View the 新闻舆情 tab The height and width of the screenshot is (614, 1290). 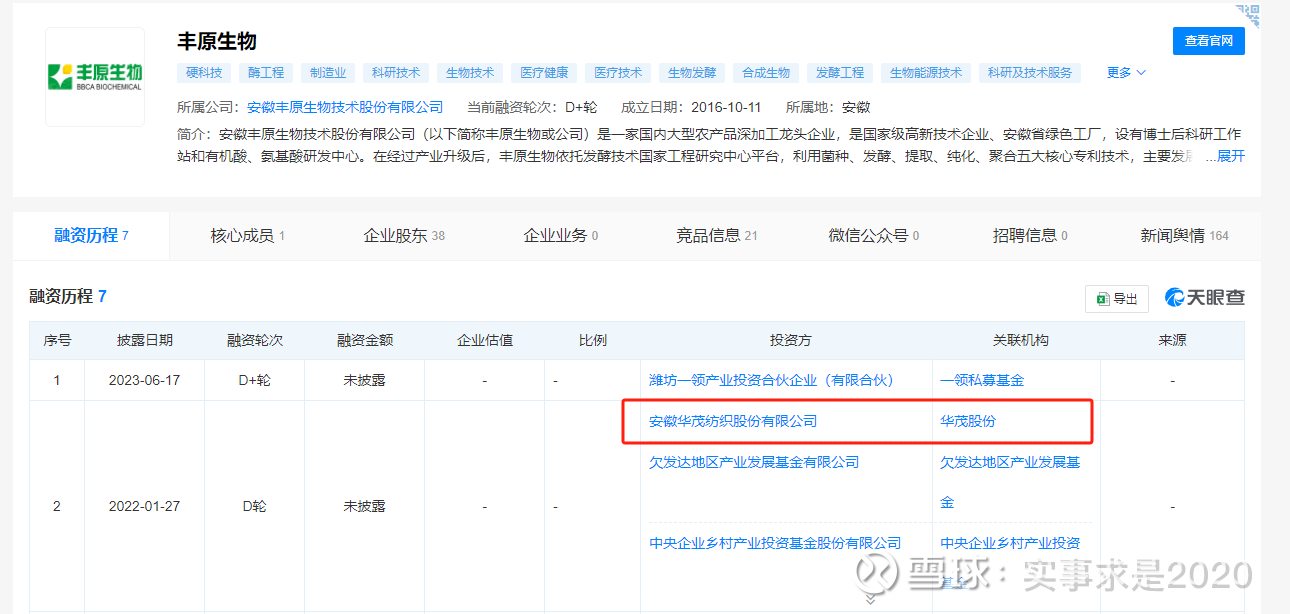[1184, 236]
